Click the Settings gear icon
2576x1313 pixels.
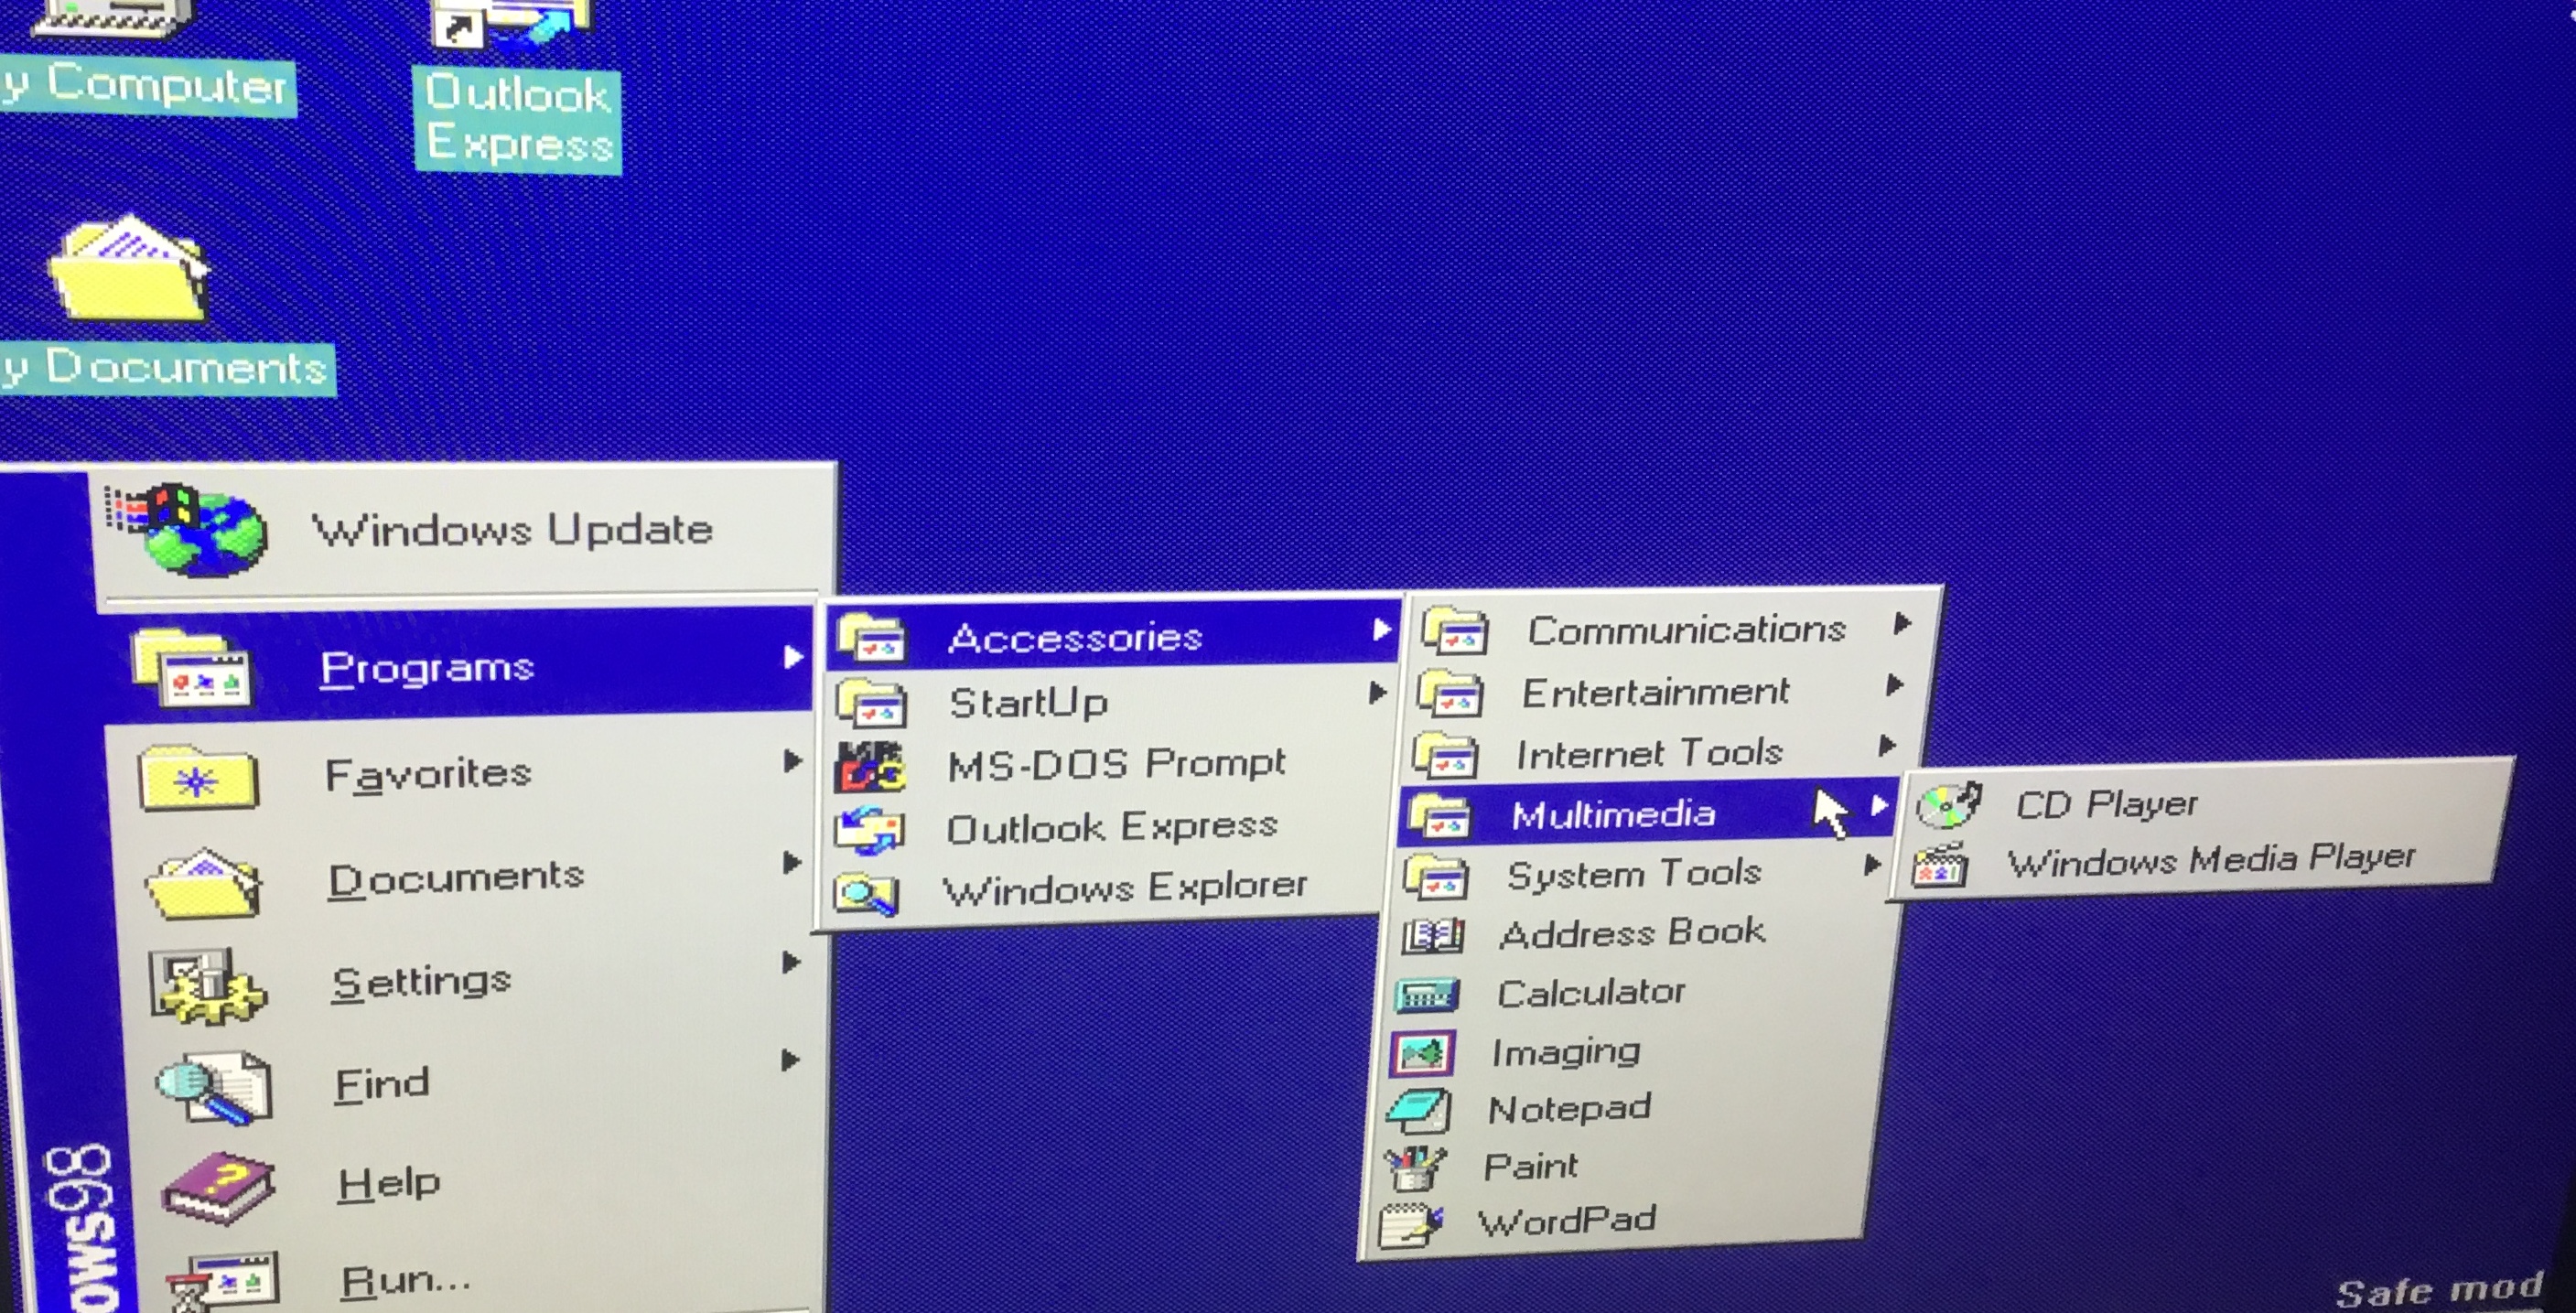tap(207, 986)
